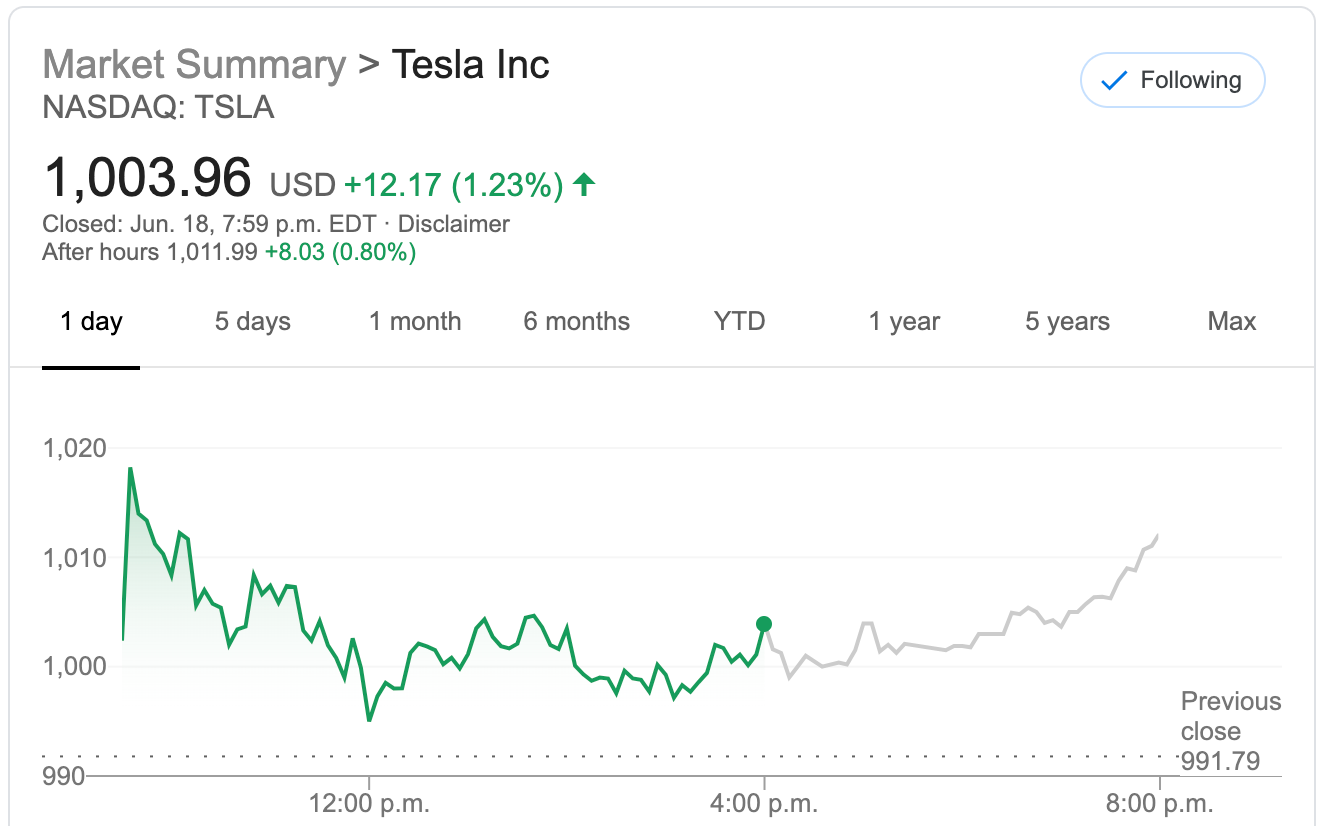
Task: Open the Disclaimer link
Action: pos(453,224)
